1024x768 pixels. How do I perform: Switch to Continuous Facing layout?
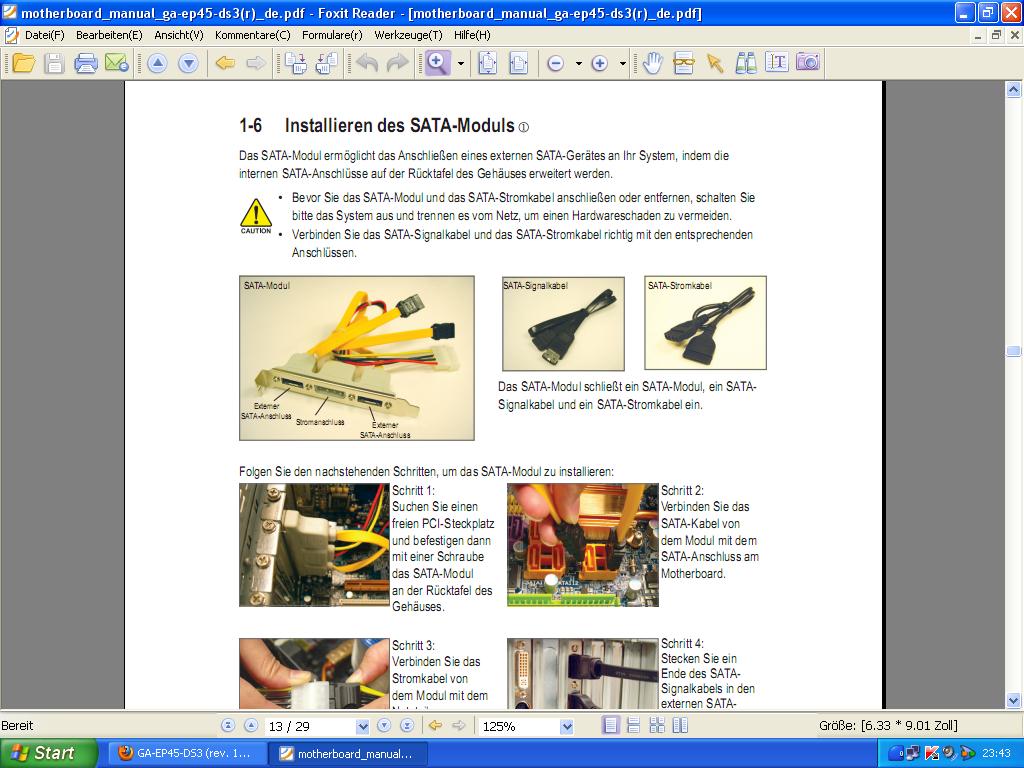click(680, 726)
